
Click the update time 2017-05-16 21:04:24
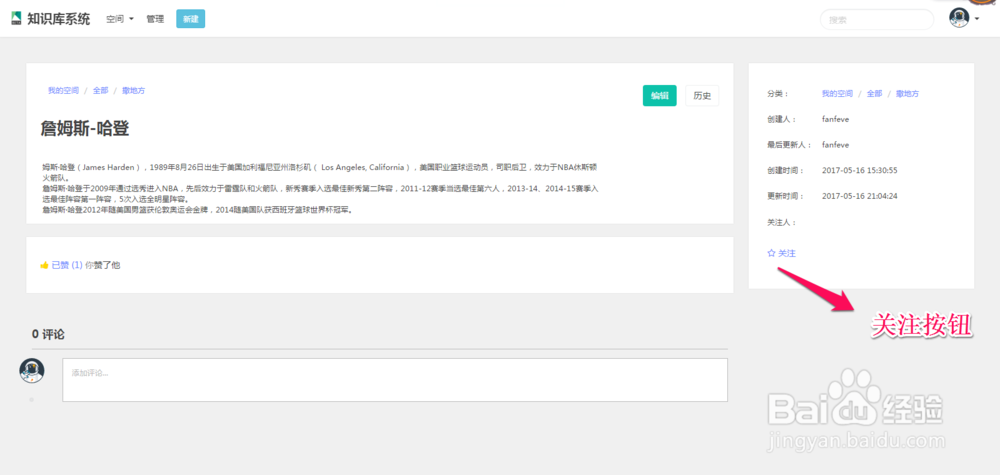pos(860,196)
